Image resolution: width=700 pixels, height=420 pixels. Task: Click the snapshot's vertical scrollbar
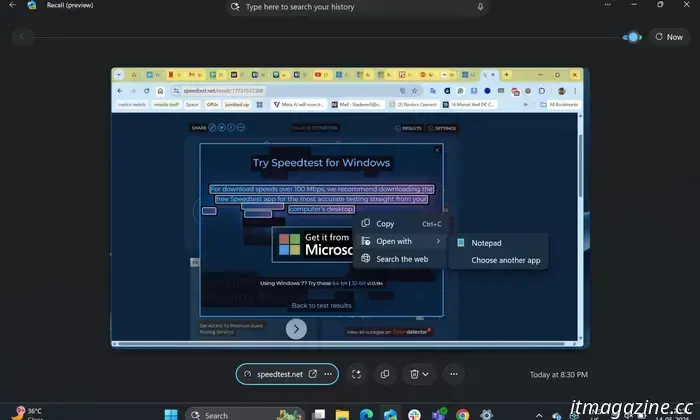(x=580, y=165)
